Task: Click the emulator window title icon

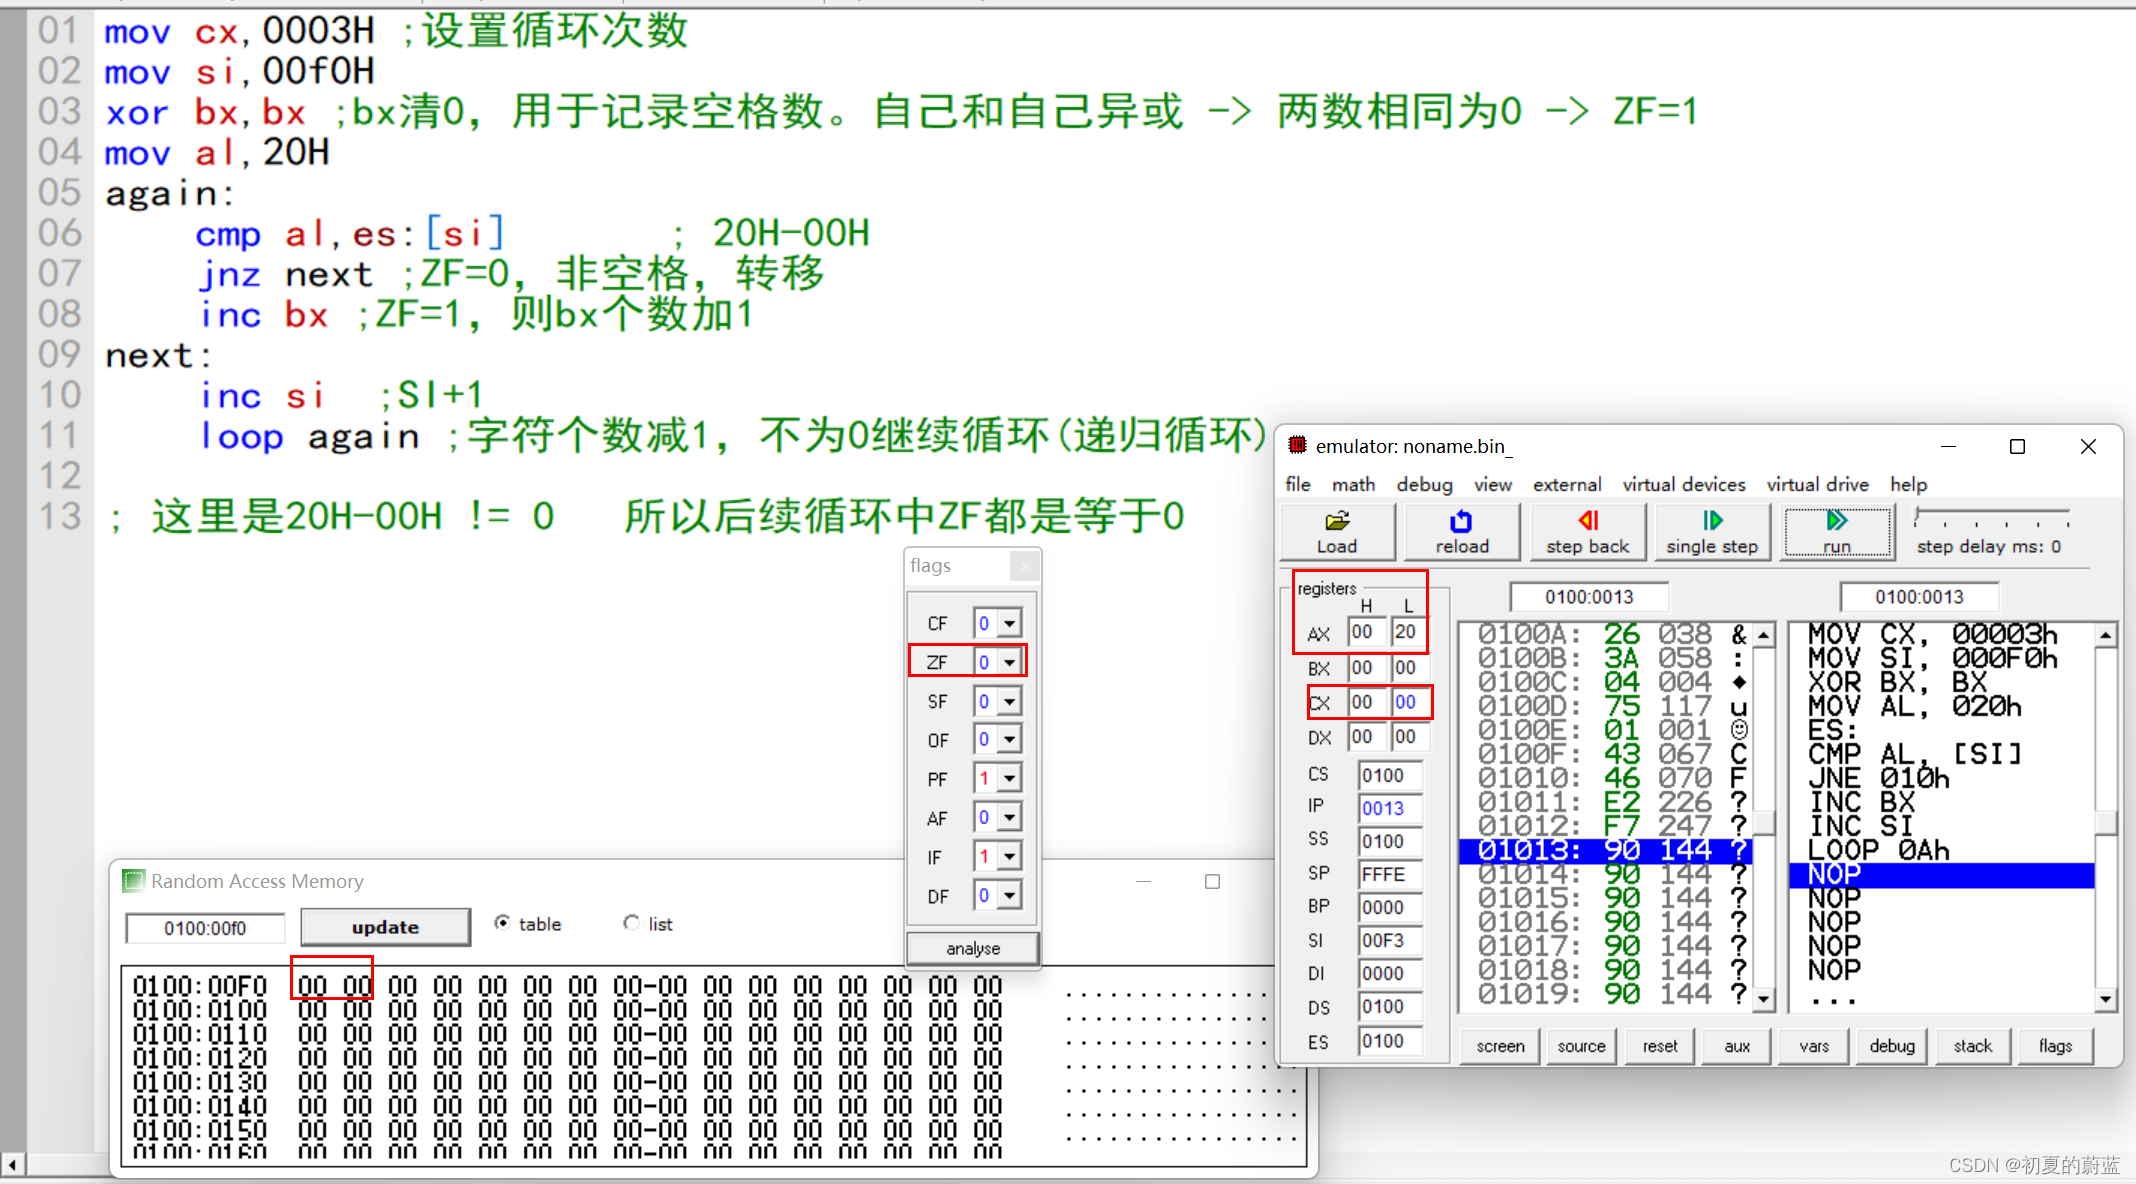Action: pos(1297,445)
